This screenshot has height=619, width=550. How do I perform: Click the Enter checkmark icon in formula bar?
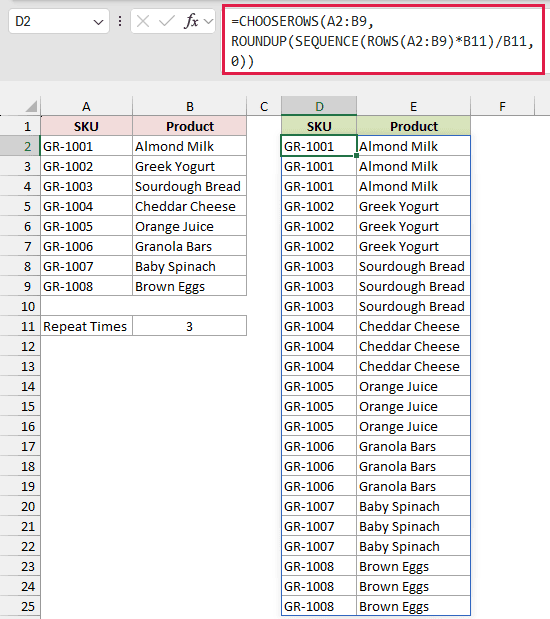(166, 21)
